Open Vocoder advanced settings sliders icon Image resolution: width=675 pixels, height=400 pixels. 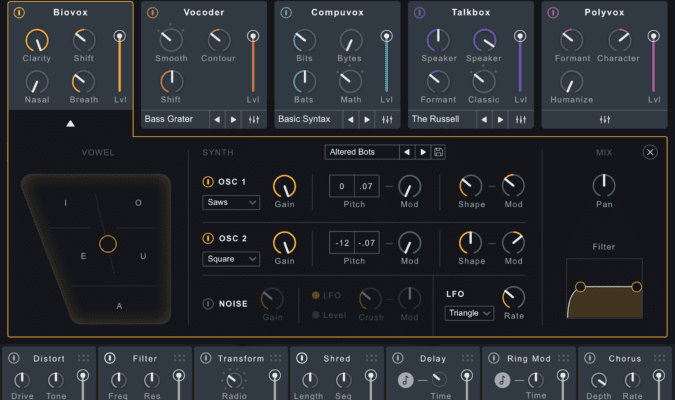(x=252, y=119)
